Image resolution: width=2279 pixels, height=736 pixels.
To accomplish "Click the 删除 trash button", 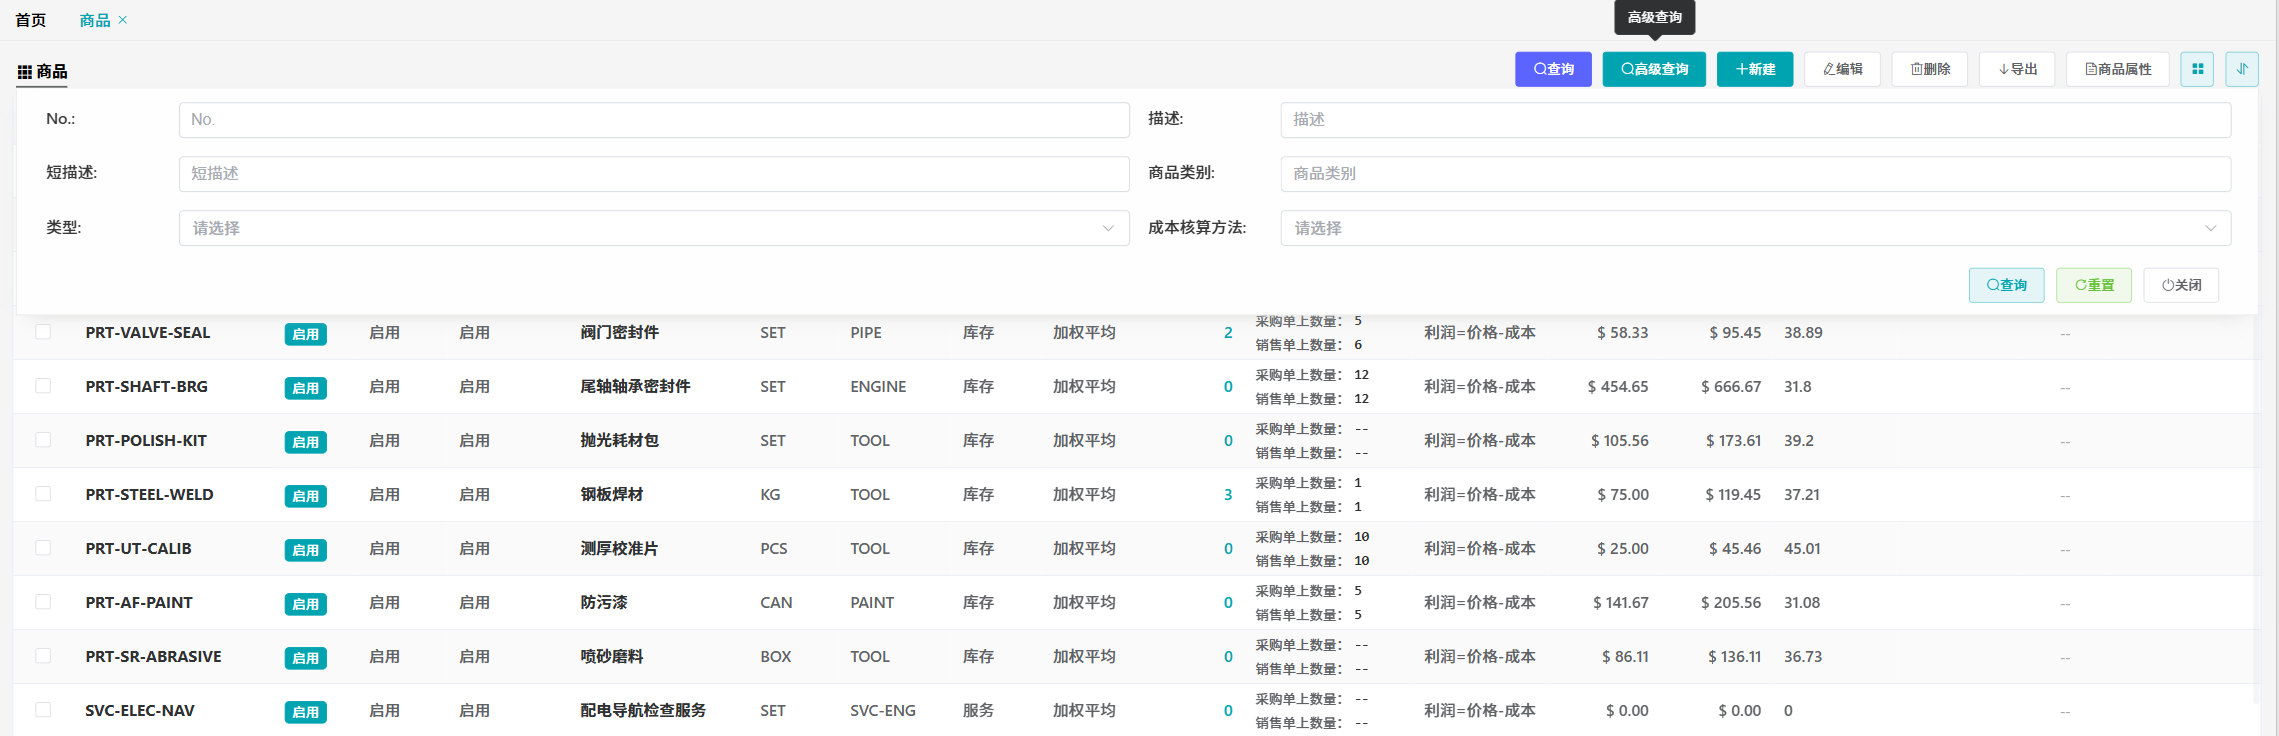I will pos(1929,69).
